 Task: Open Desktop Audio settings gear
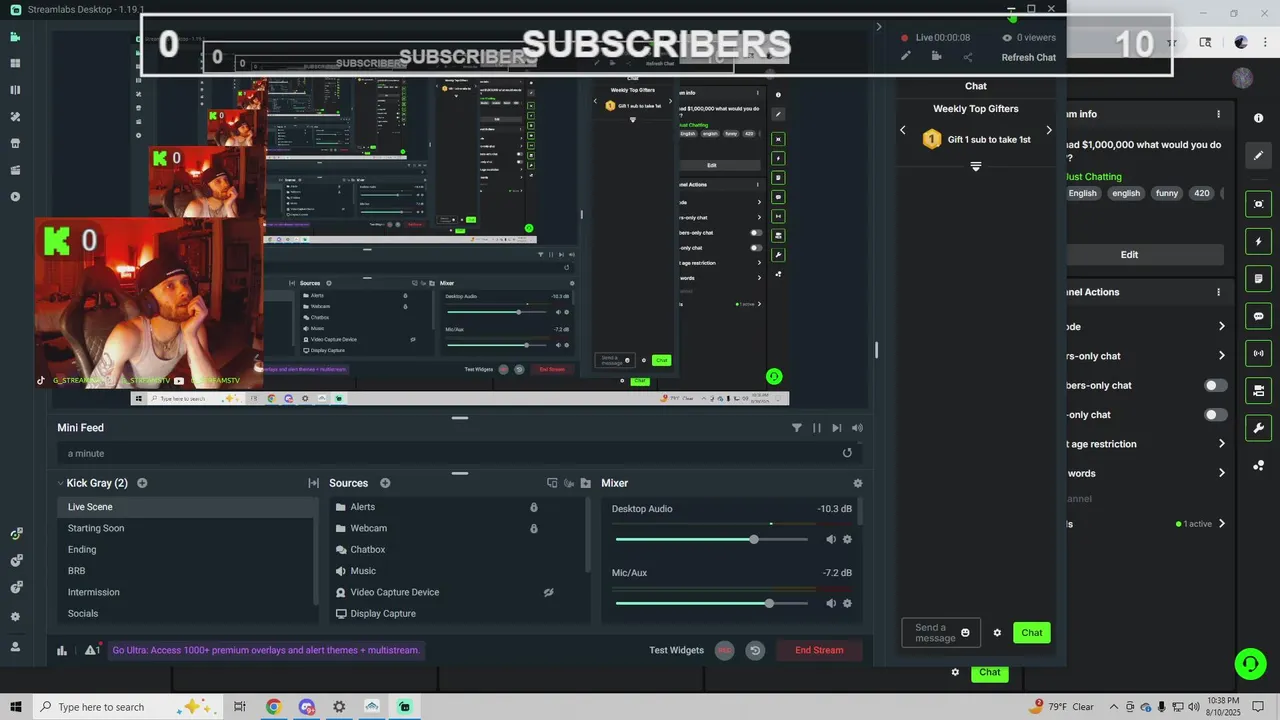[847, 539]
